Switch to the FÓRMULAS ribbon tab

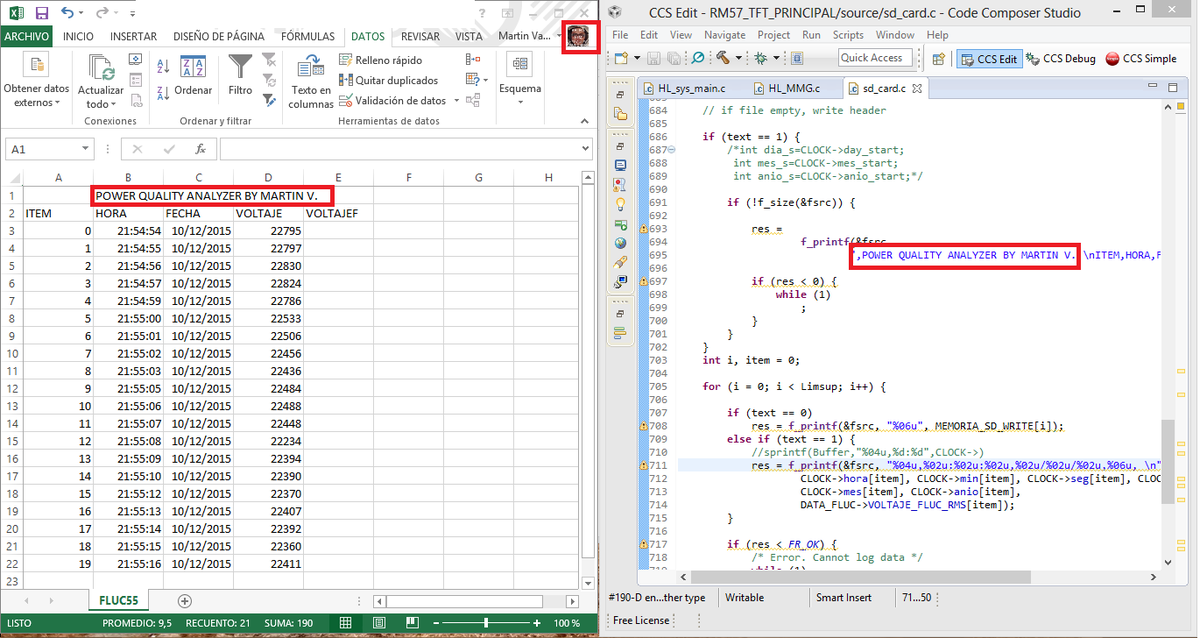tap(308, 36)
